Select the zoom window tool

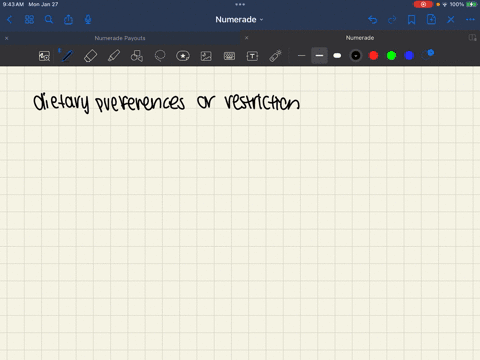point(44,56)
